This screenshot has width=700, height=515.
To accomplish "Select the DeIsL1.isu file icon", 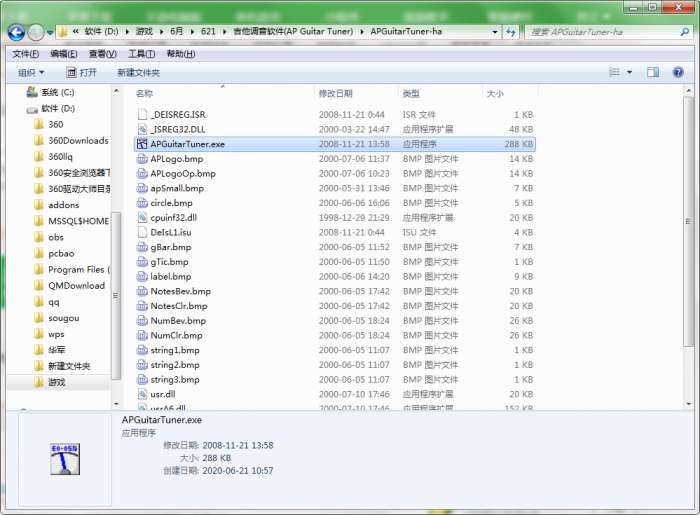I will click(x=142, y=232).
